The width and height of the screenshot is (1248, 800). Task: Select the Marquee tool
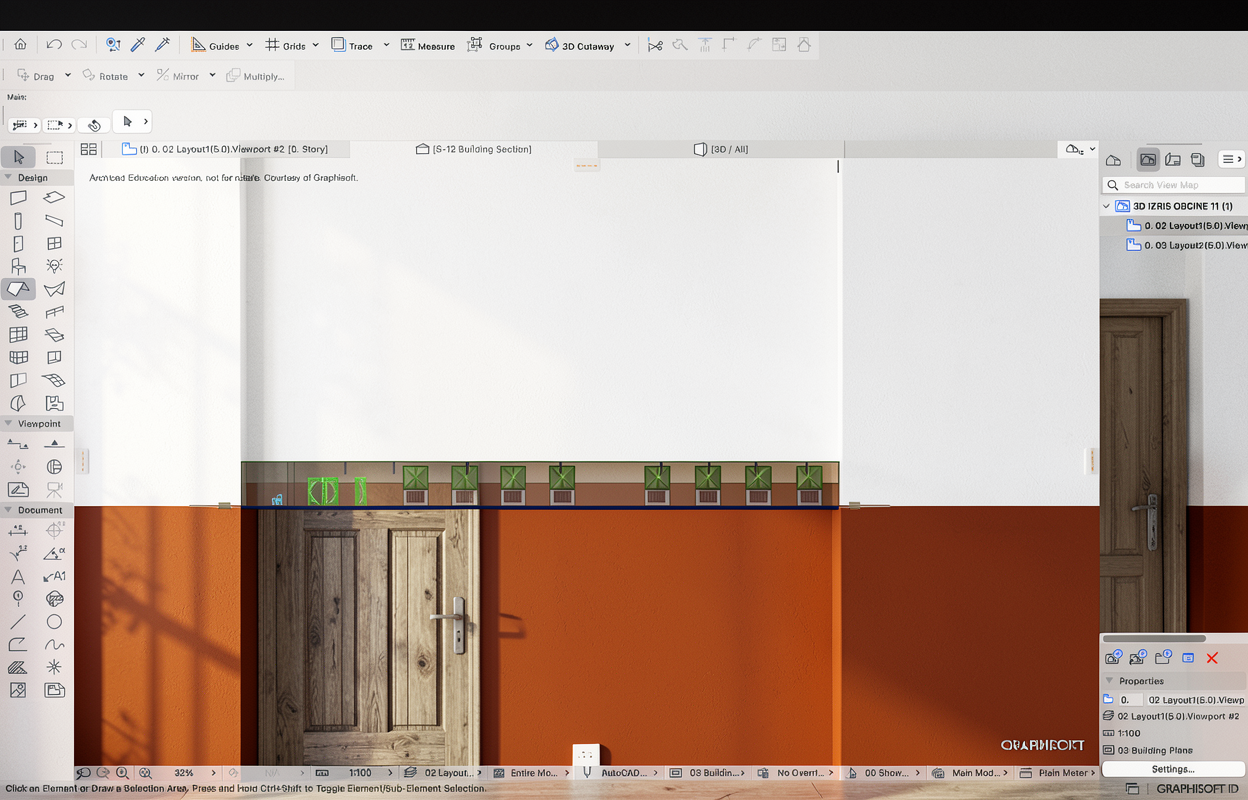coord(55,157)
